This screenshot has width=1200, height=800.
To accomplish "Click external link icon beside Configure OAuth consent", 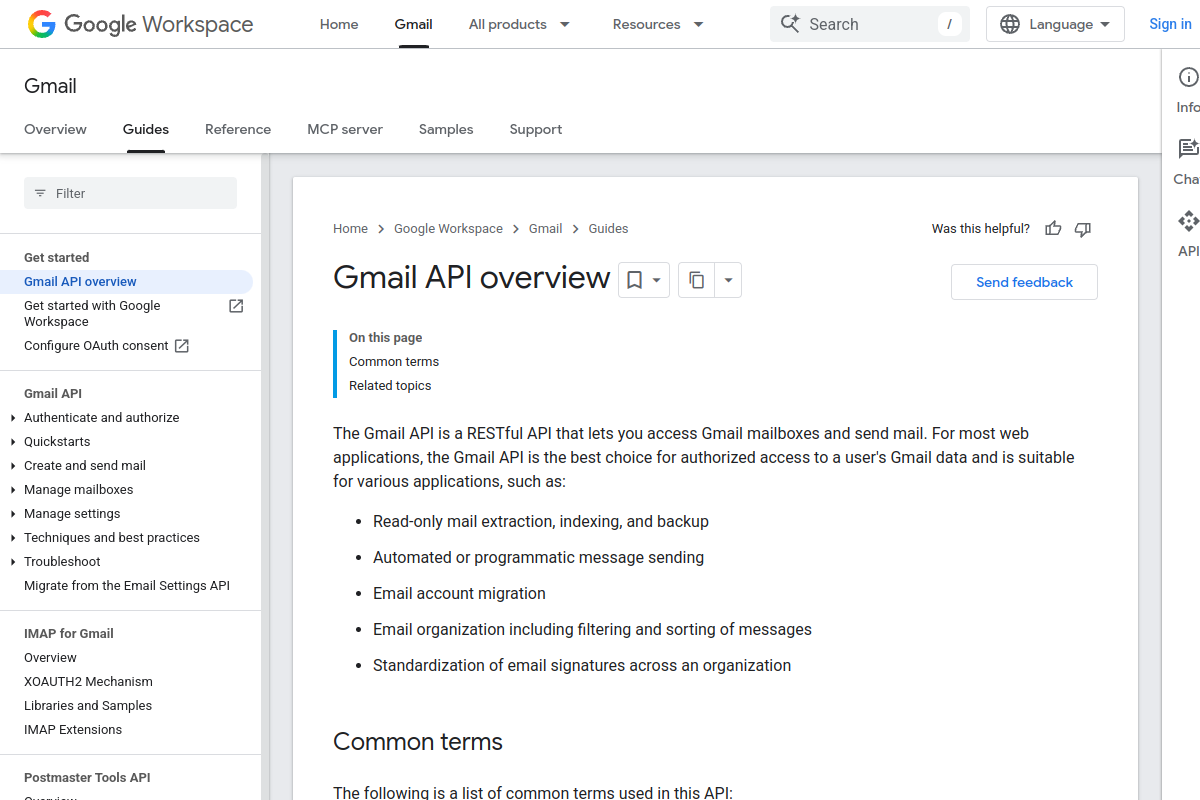I will [x=182, y=346].
